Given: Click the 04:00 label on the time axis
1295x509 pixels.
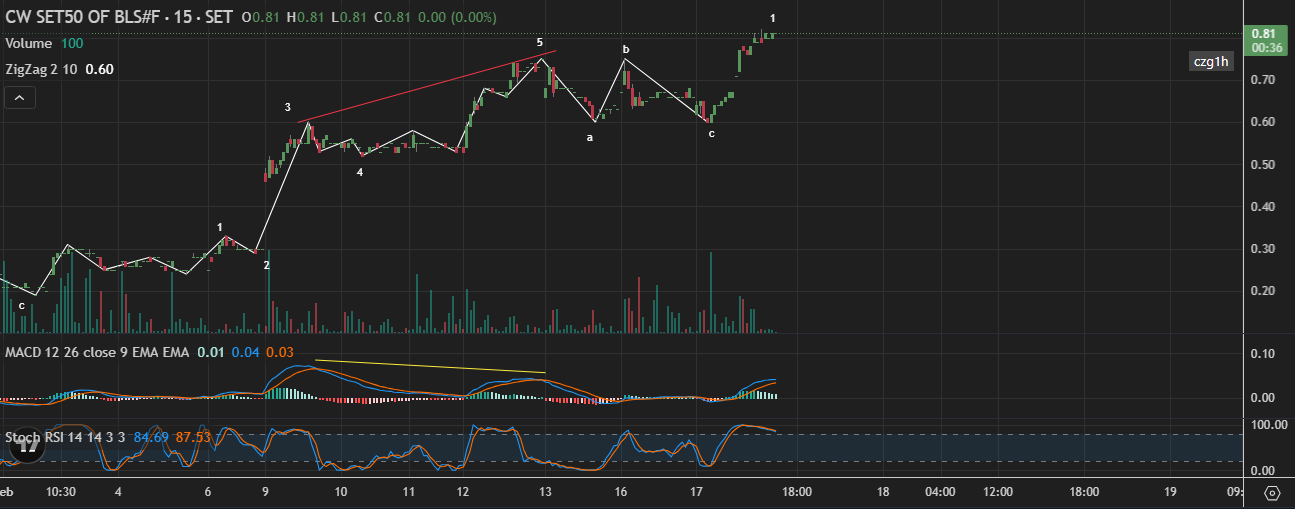Looking at the screenshot, I should (x=941, y=493).
